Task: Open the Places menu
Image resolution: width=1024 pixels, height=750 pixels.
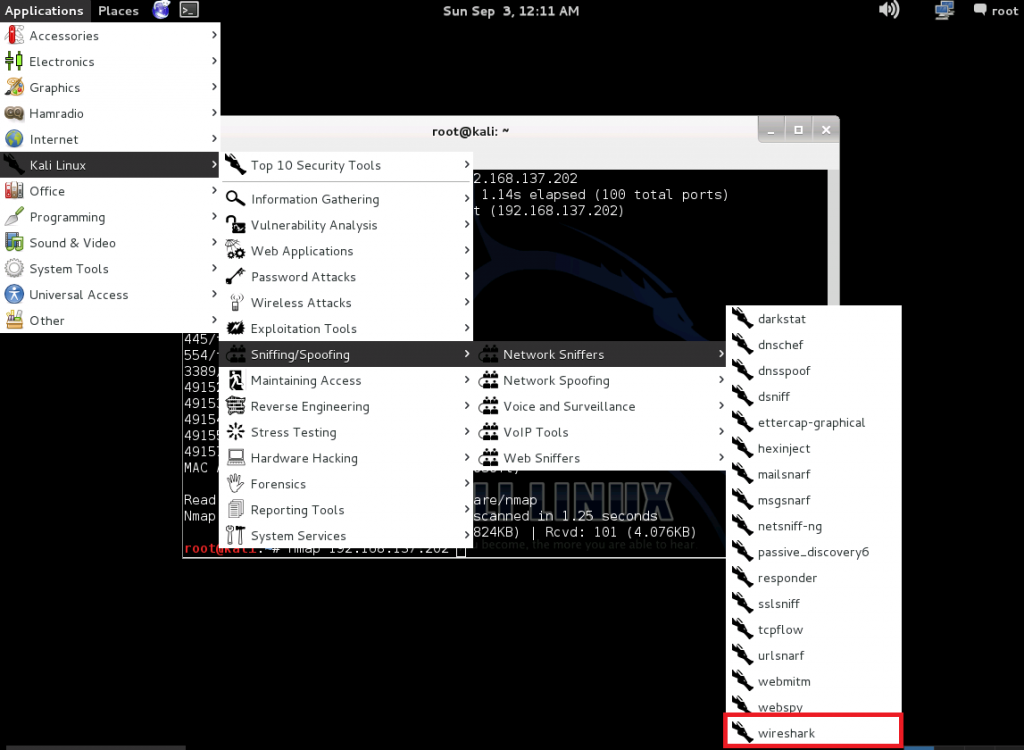Action: pos(118,10)
